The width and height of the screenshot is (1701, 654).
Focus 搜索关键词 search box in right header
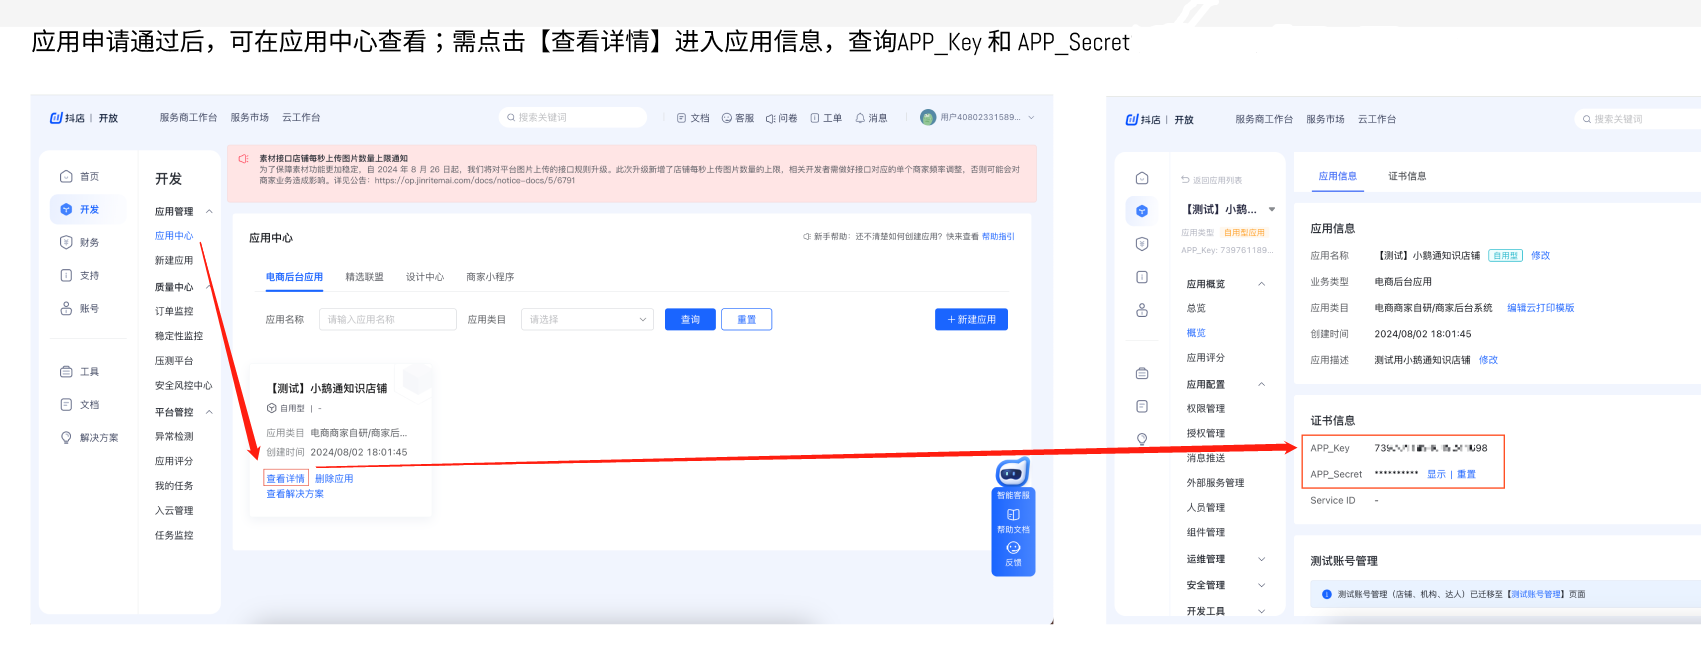click(1638, 119)
